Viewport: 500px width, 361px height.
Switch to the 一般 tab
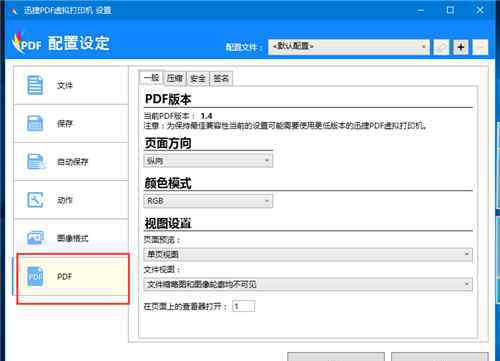point(152,78)
